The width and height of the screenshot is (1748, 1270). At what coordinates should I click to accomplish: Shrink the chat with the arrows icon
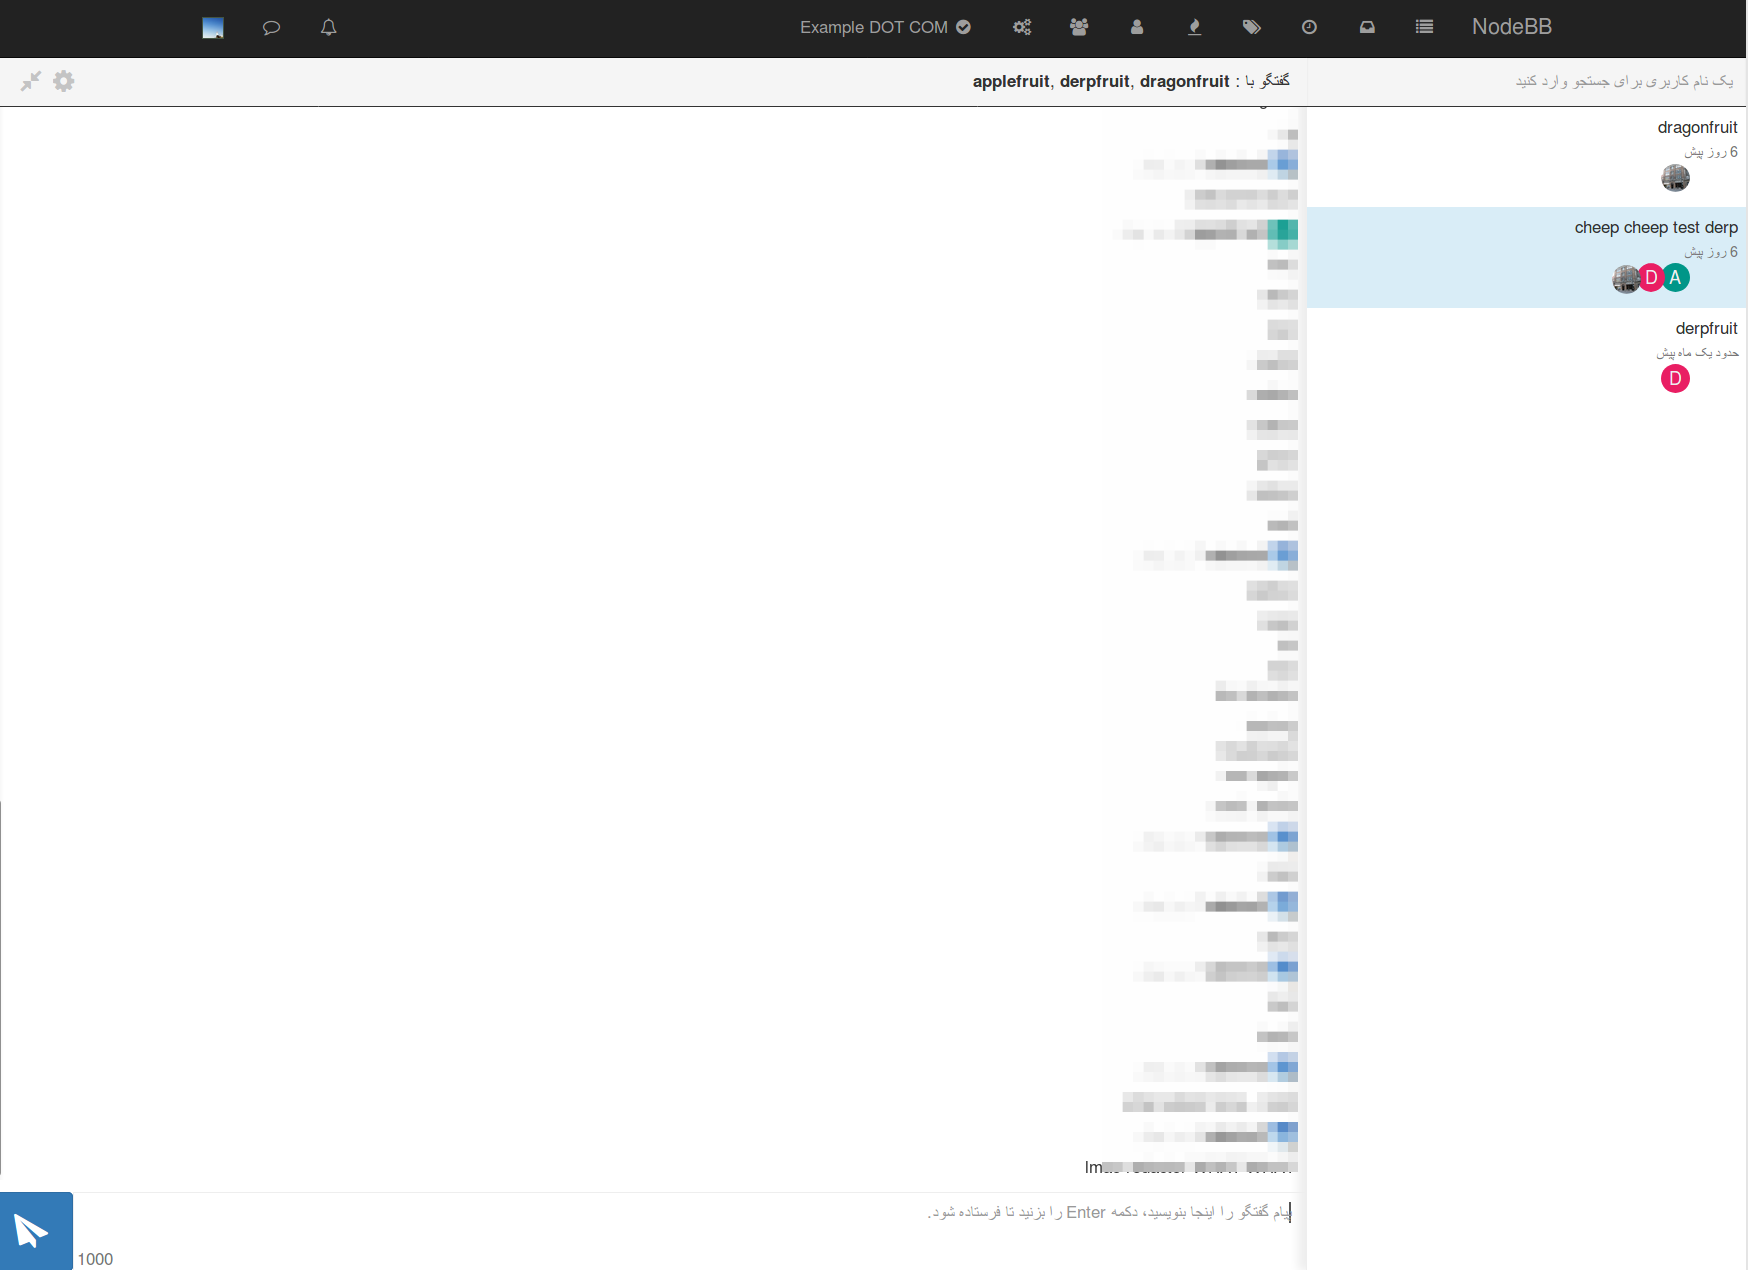coord(30,81)
